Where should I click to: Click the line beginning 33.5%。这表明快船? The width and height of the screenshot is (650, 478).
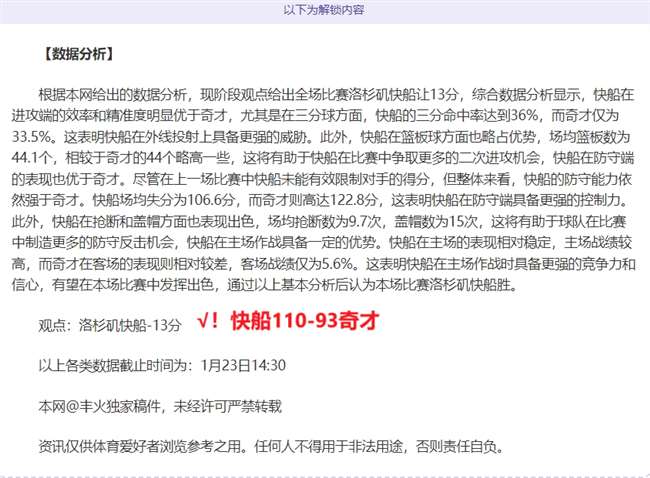coord(321,137)
